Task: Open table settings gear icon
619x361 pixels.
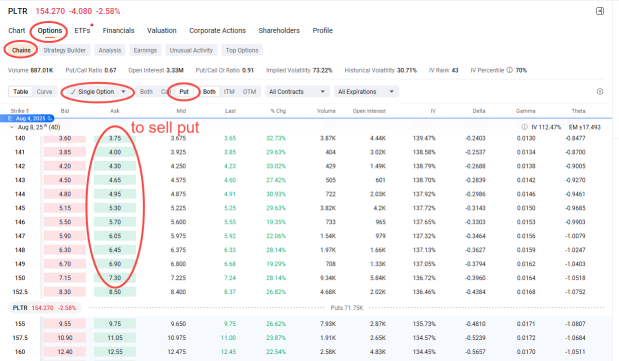Action: 600,92
